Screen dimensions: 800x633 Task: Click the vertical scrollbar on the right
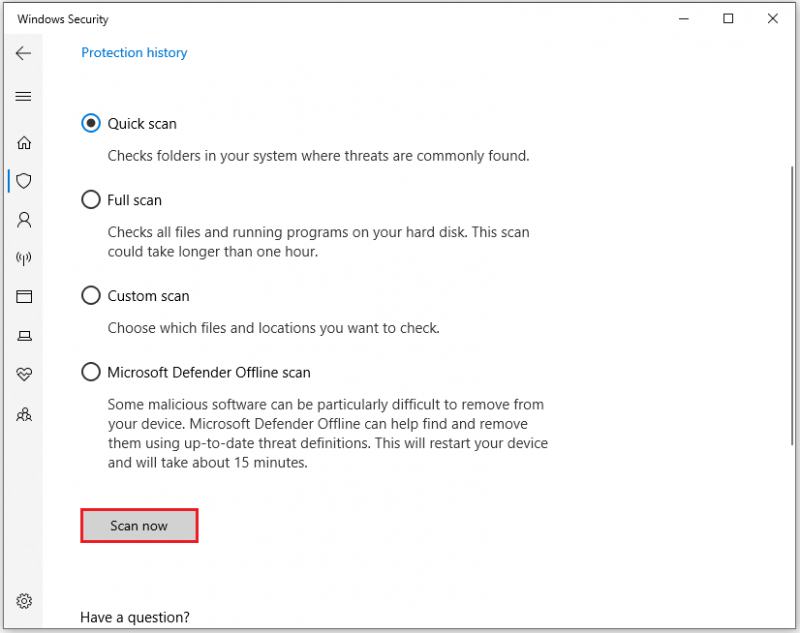coord(792,305)
